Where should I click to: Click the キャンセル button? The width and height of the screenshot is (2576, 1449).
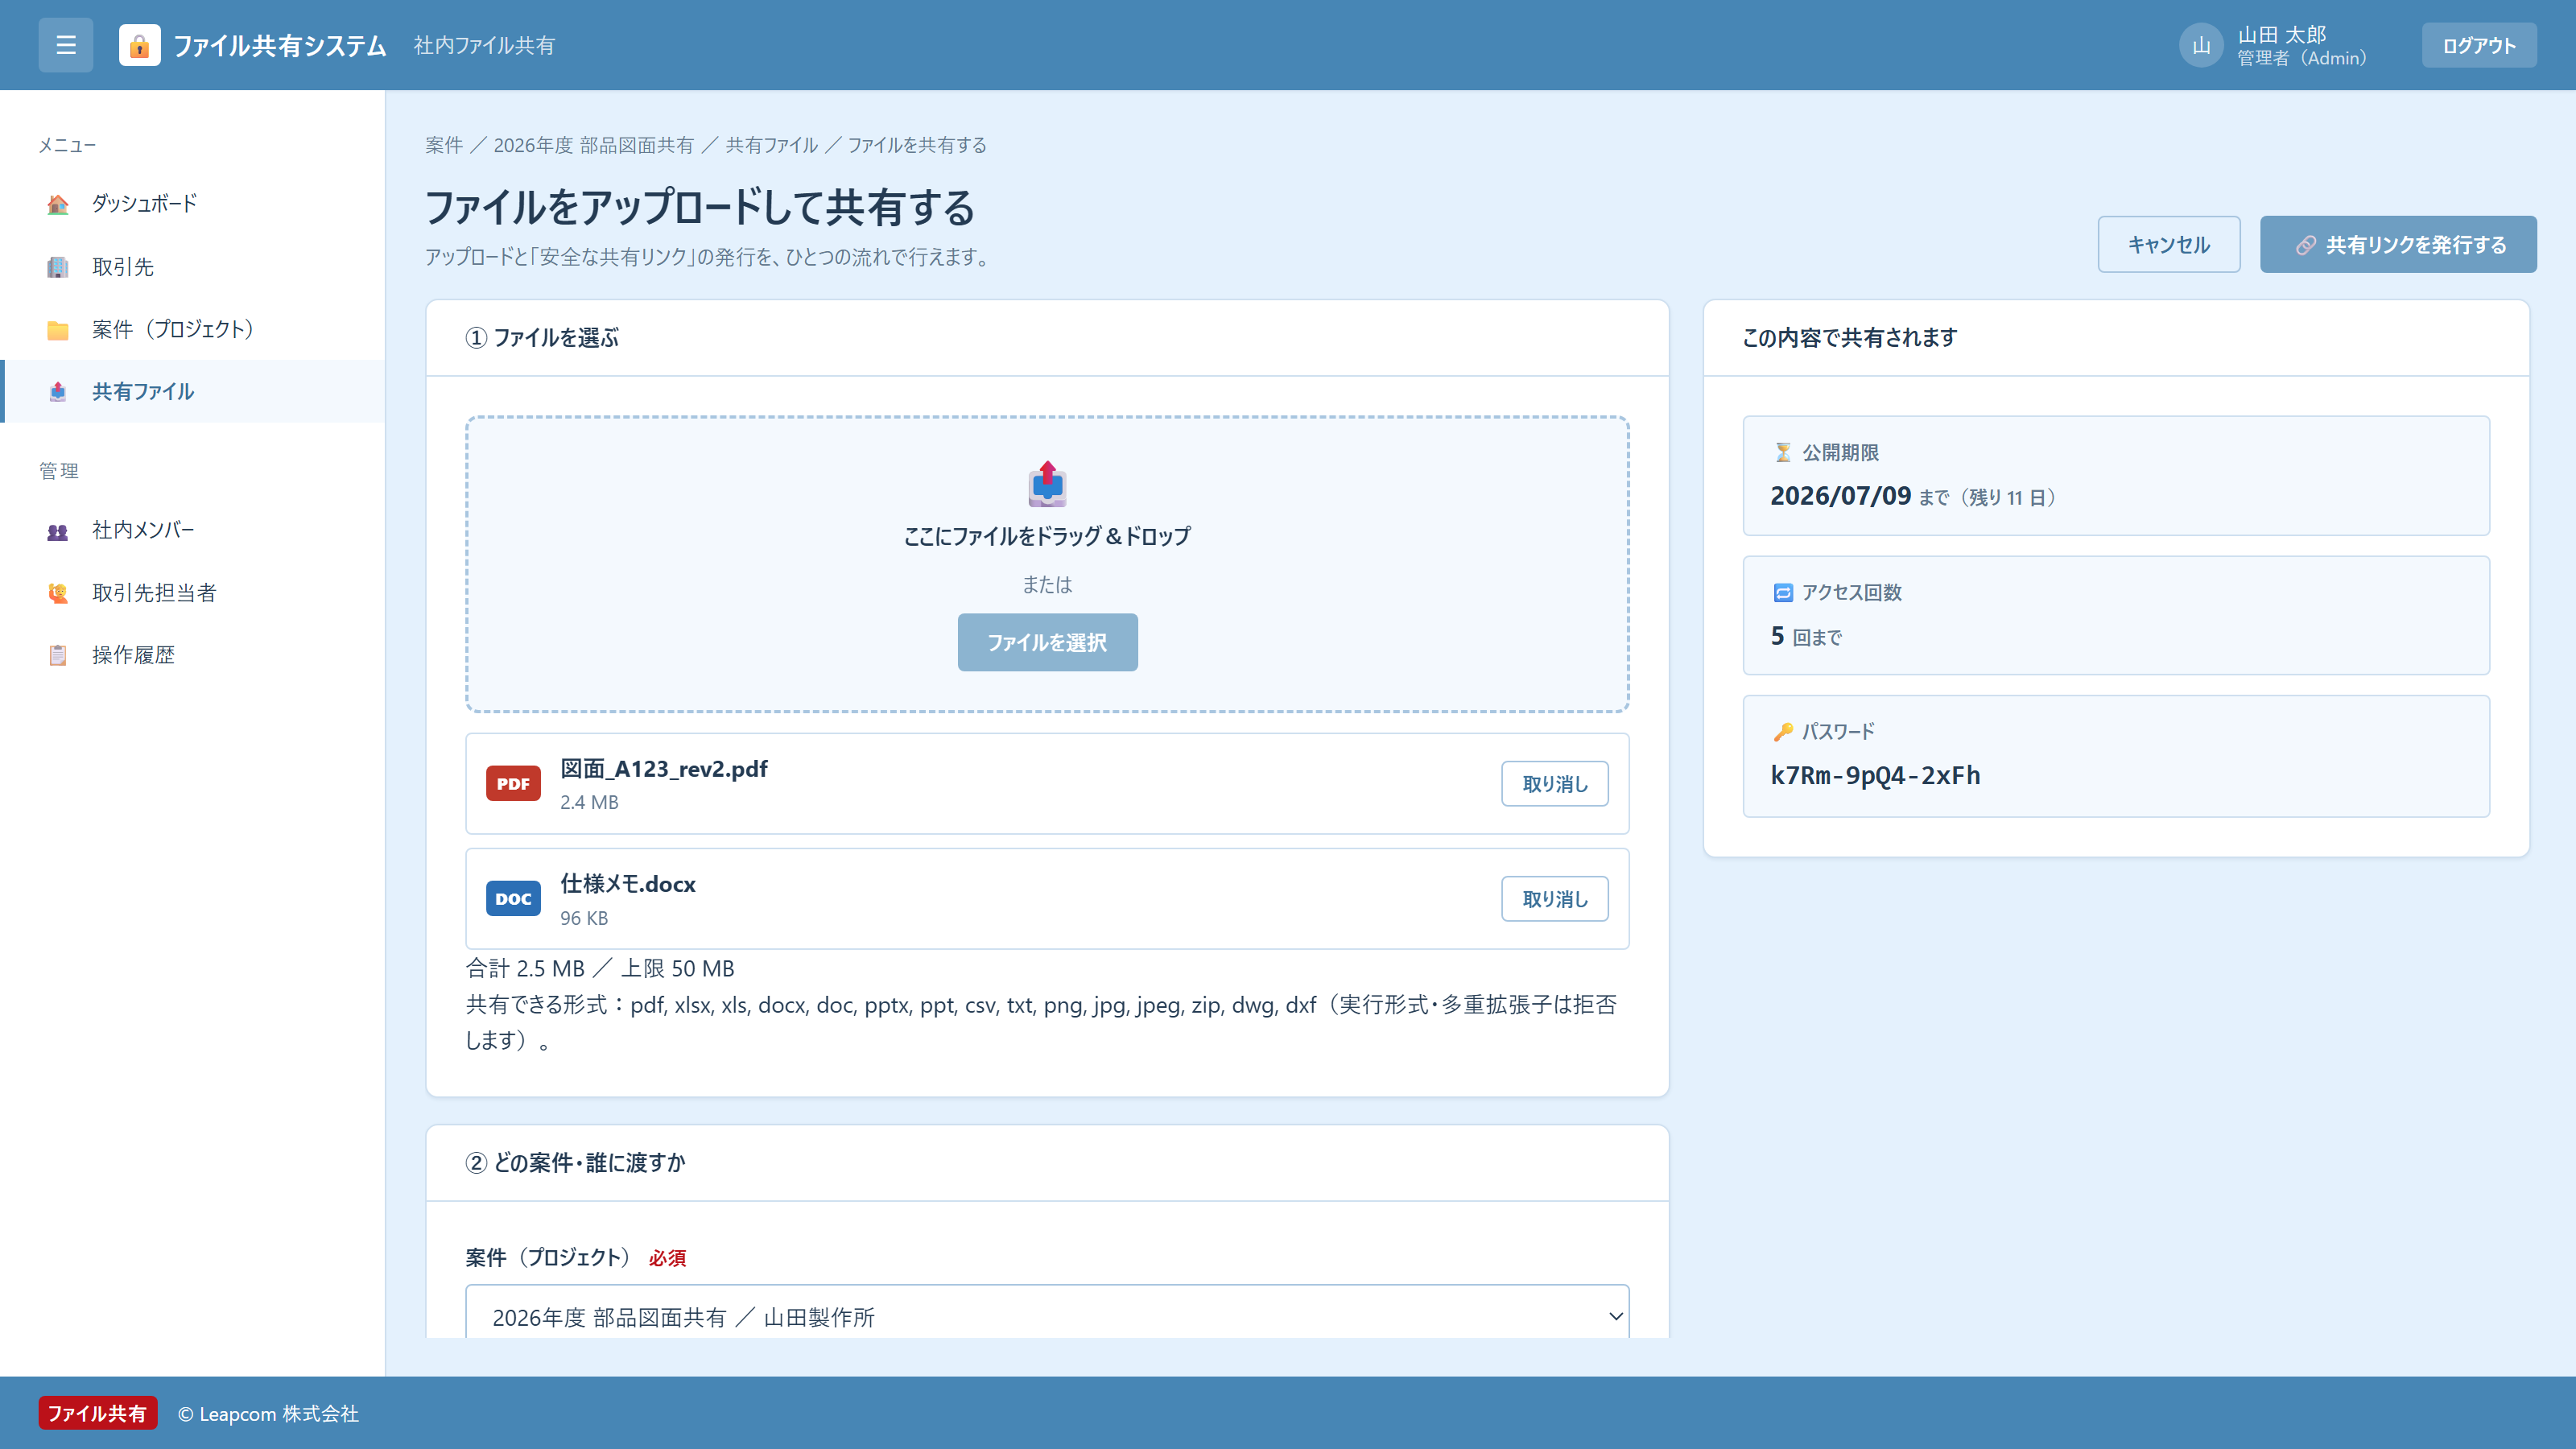pos(2168,245)
